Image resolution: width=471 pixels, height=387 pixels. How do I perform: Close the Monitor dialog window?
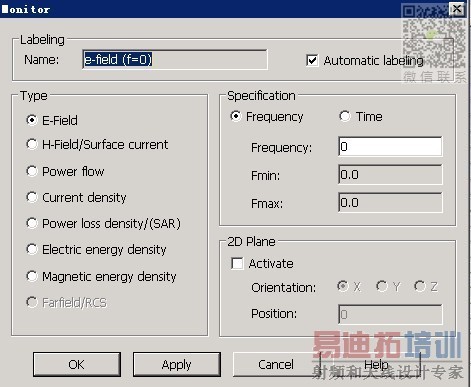pyautogui.click(x=457, y=9)
